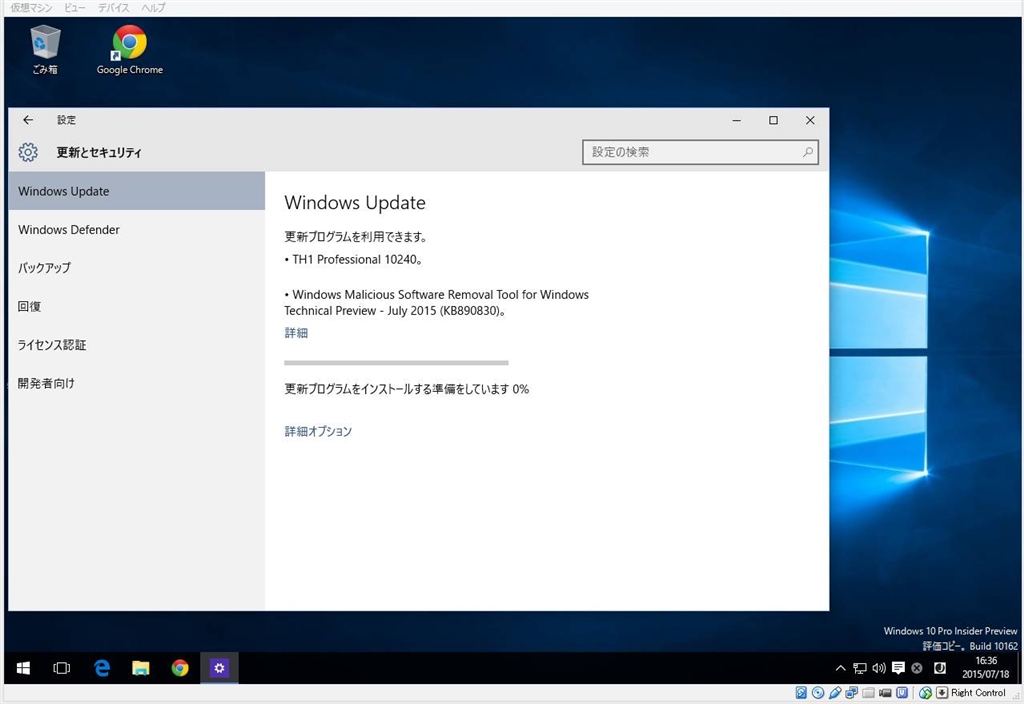Click the VirtualBox mouse integration icon
The height and width of the screenshot is (704, 1024).
pyautogui.click(x=925, y=693)
